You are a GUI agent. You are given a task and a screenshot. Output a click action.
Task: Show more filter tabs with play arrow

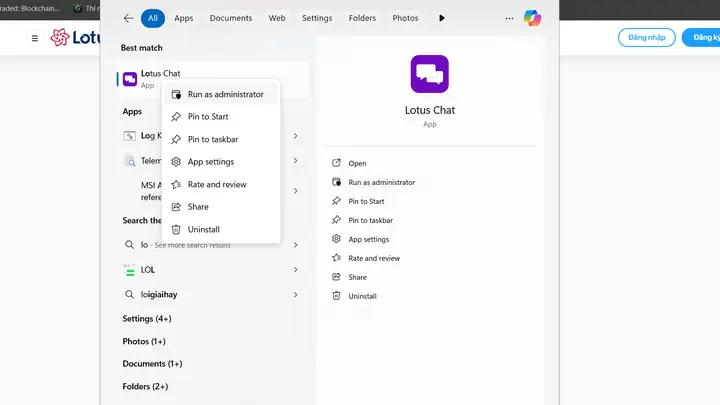pos(442,18)
